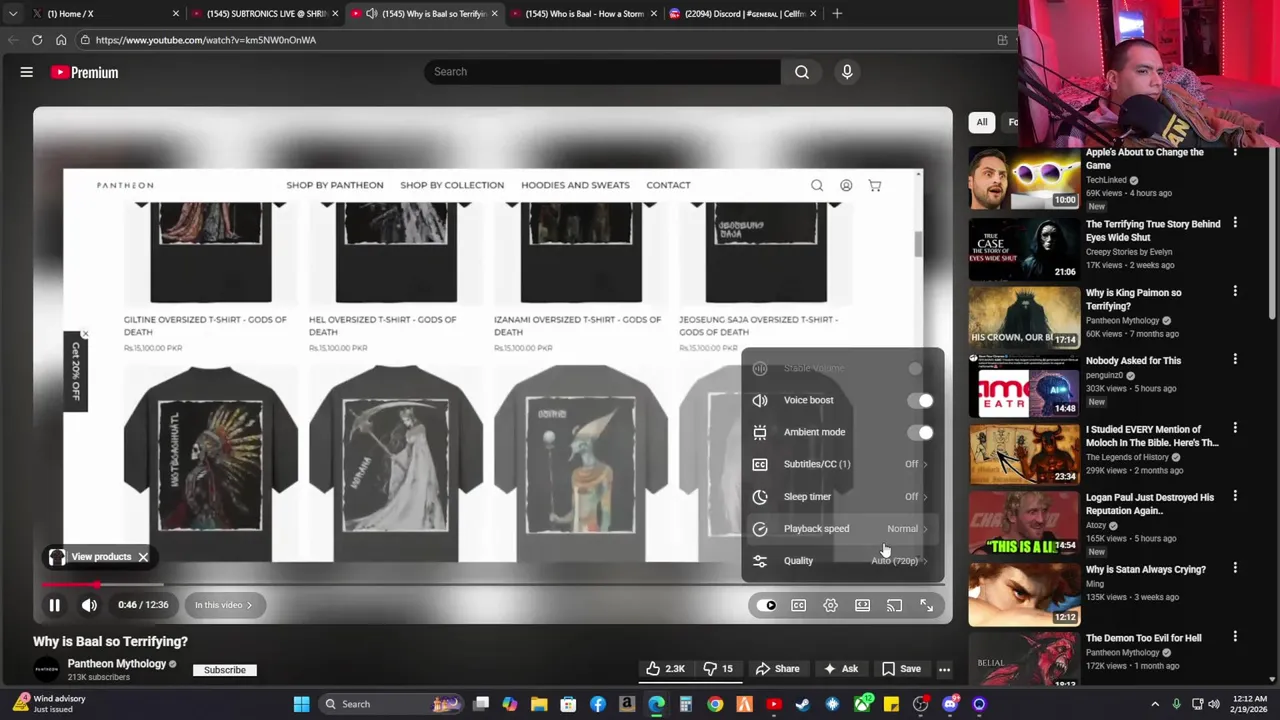The height and width of the screenshot is (720, 1280).
Task: Open Xbox app from taskbar
Action: 861,704
